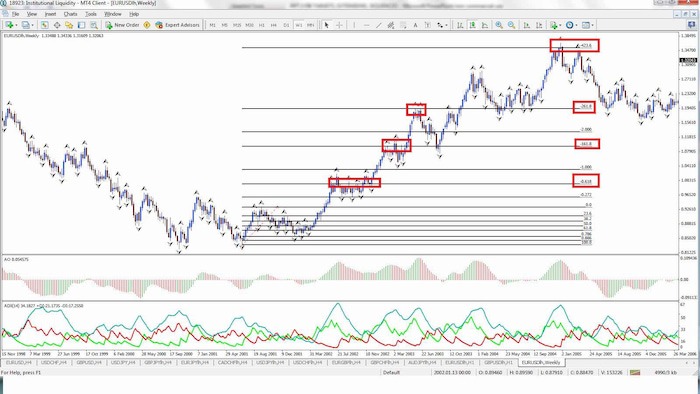Open the Window menu
The height and width of the screenshot is (394, 700).
pyautogui.click(x=112, y=14)
